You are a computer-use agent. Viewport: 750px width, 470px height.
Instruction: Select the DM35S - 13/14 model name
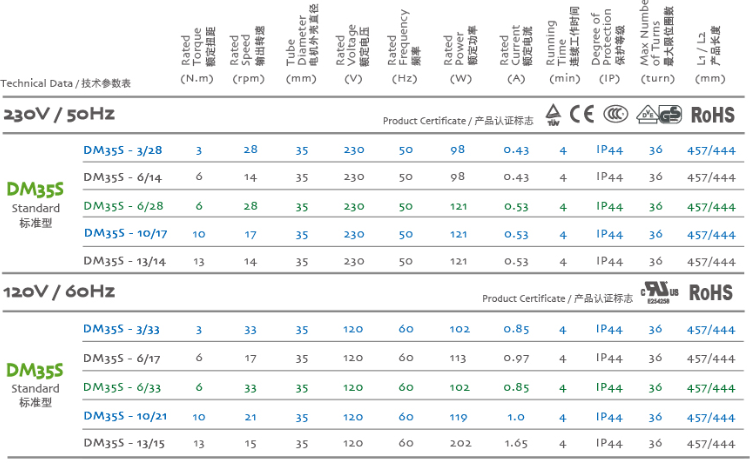(x=124, y=261)
